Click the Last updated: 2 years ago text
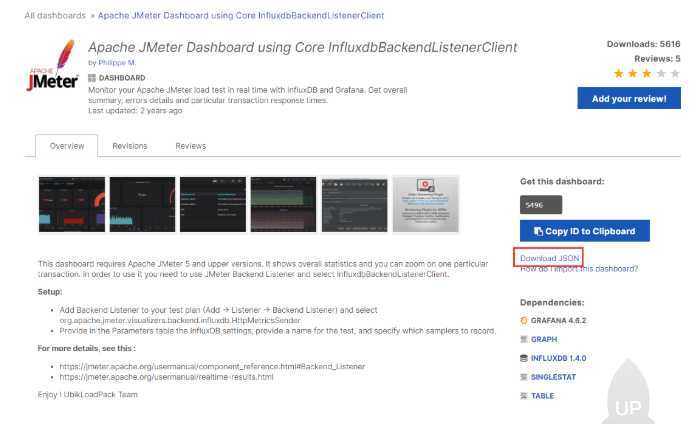The height and width of the screenshot is (424, 697). pyautogui.click(x=135, y=110)
